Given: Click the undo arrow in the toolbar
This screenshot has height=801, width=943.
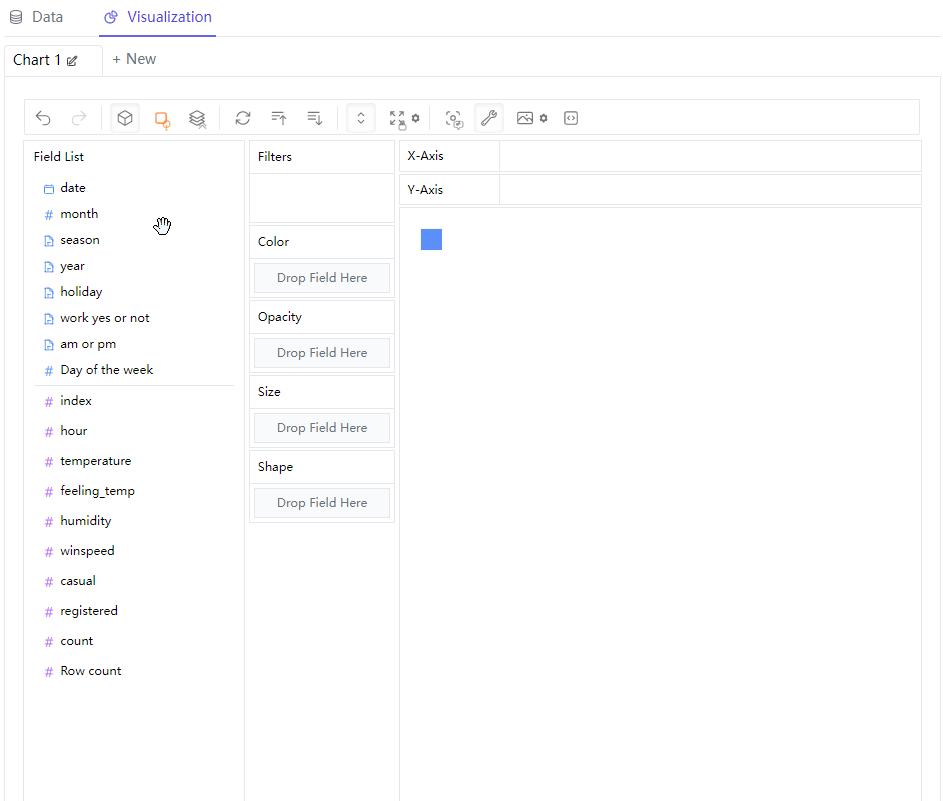Looking at the screenshot, I should (43, 118).
